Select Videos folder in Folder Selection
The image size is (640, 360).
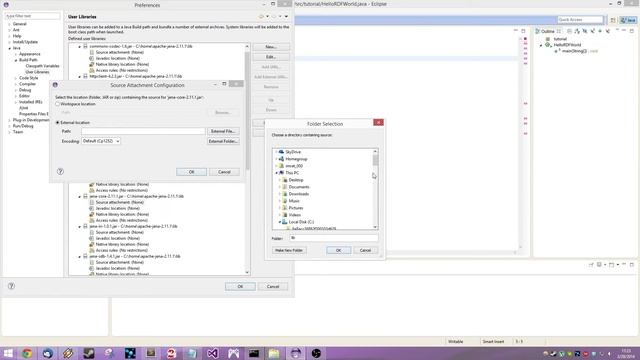(x=295, y=215)
